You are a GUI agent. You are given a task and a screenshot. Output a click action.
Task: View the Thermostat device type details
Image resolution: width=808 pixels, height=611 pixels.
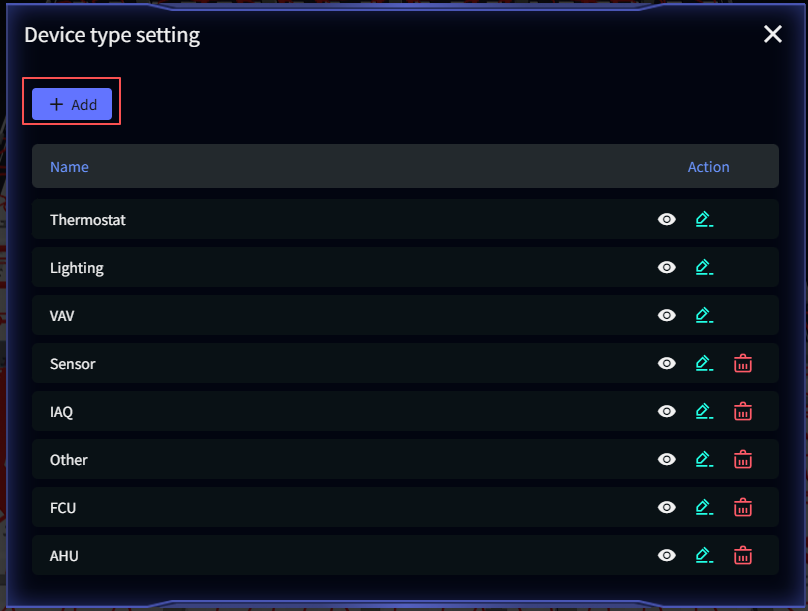(667, 219)
